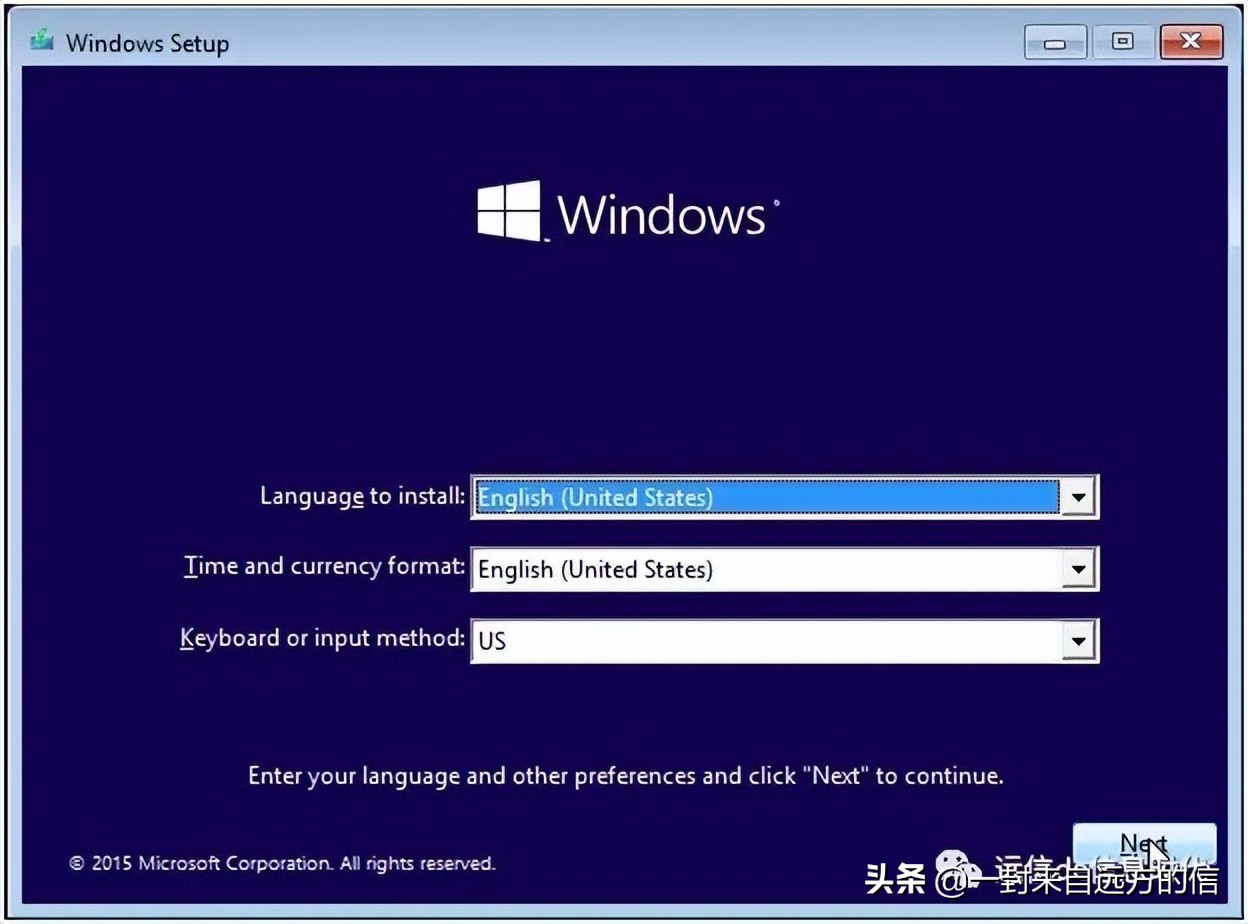Image resolution: width=1248 pixels, height=924 pixels.
Task: Open the Time and currency format dropdown
Action: [x=1080, y=569]
